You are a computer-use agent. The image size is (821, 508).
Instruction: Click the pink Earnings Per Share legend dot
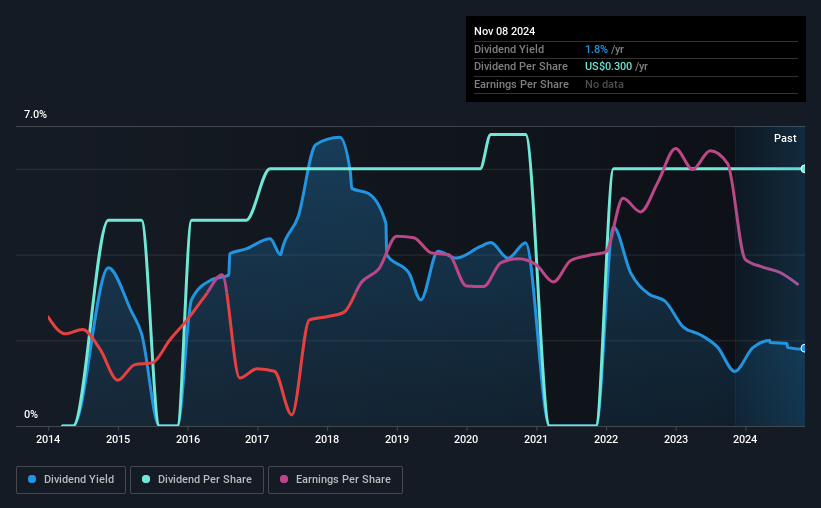tap(284, 479)
